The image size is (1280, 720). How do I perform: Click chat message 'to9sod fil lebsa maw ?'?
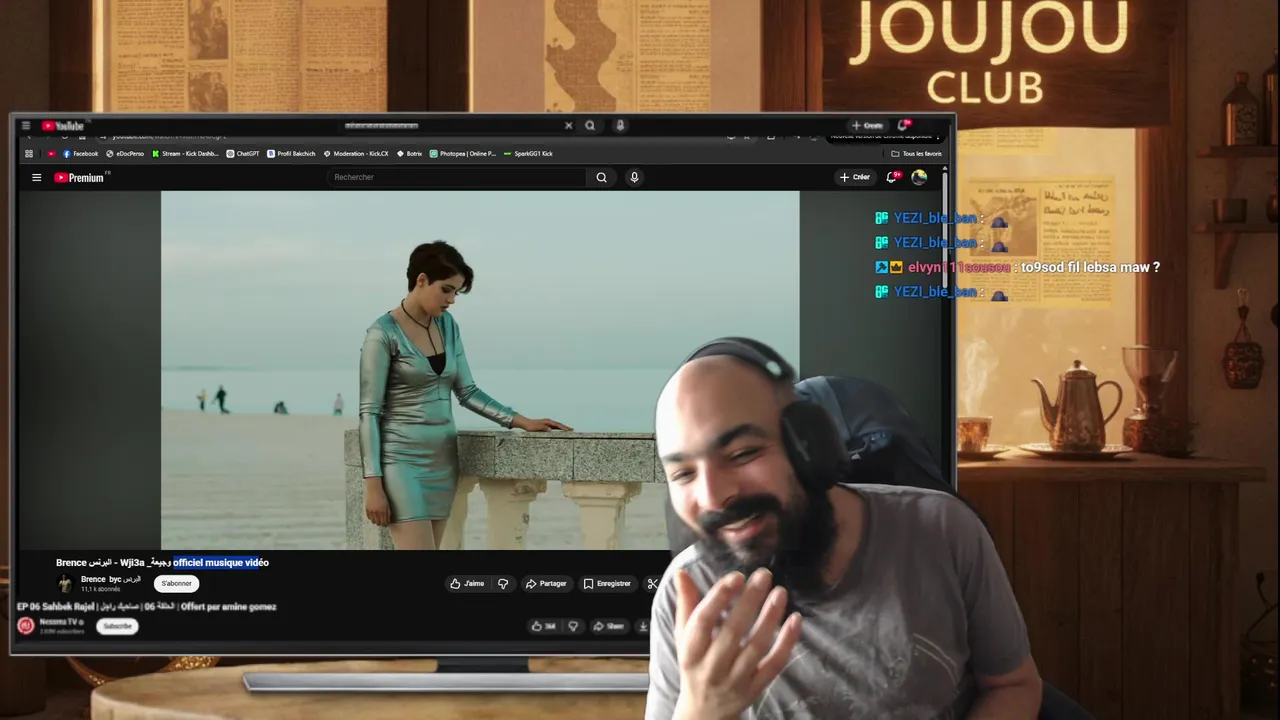[1090, 267]
